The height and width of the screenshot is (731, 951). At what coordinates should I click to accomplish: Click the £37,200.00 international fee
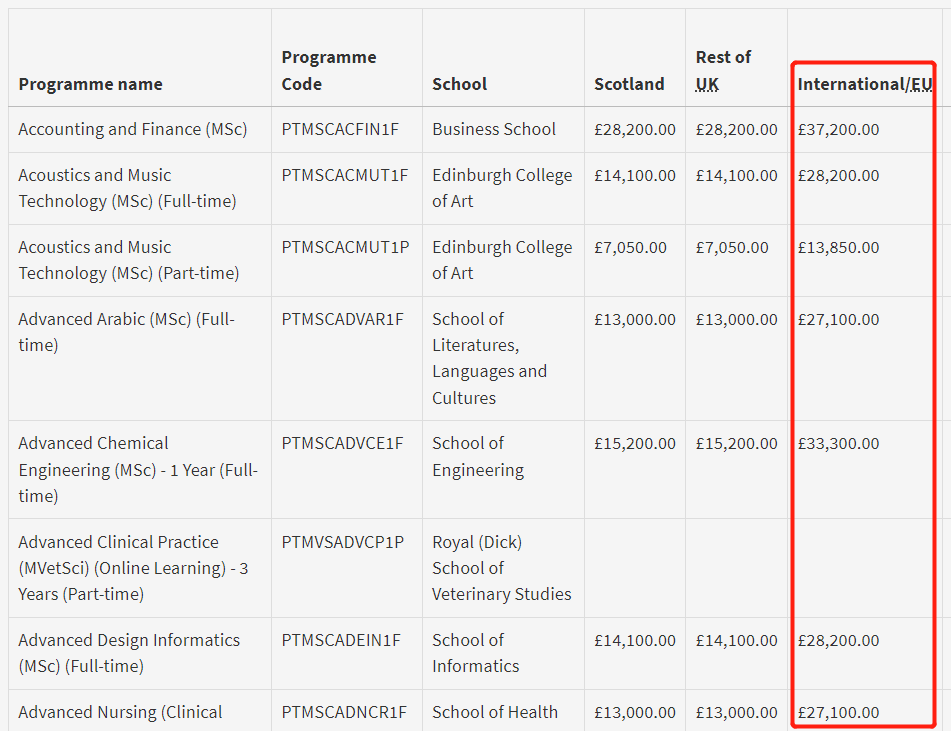click(x=838, y=129)
